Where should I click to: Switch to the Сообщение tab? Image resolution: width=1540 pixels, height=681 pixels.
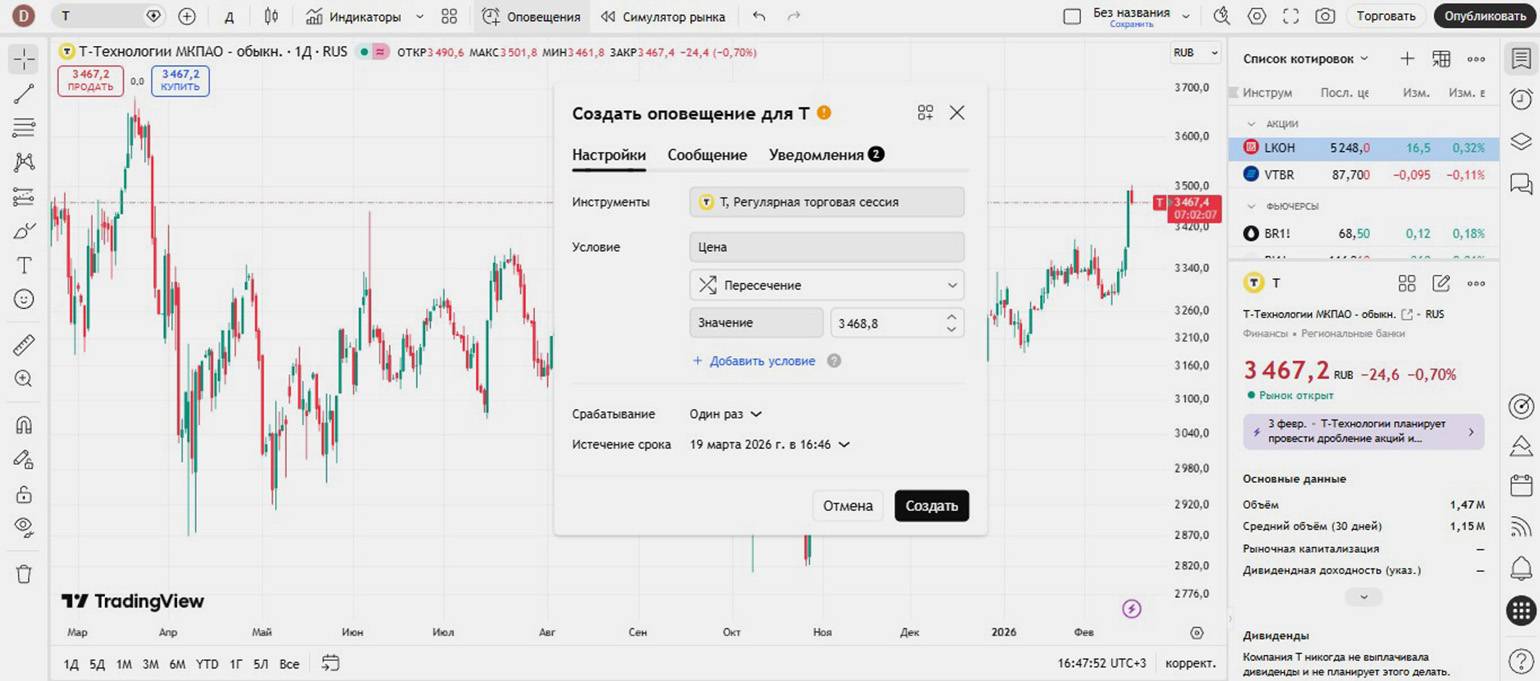coord(707,155)
